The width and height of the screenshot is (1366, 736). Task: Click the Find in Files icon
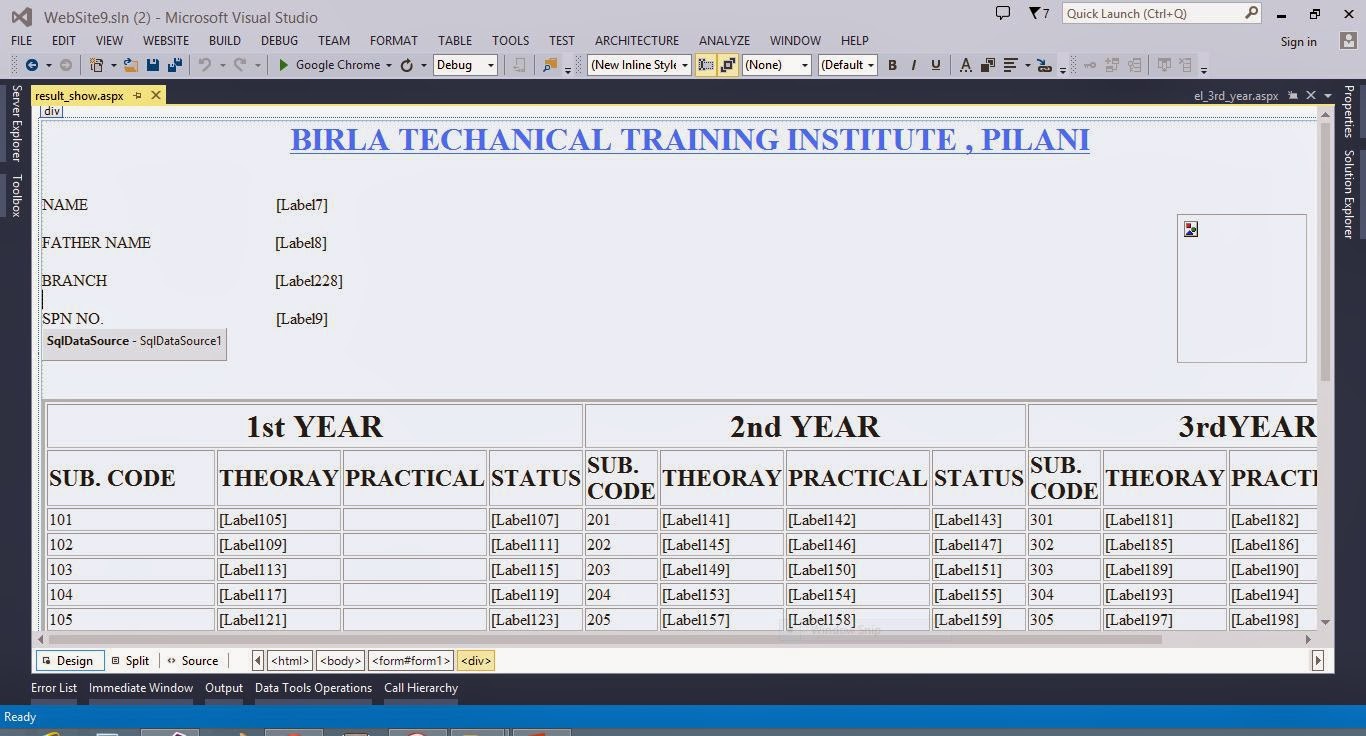pos(549,65)
